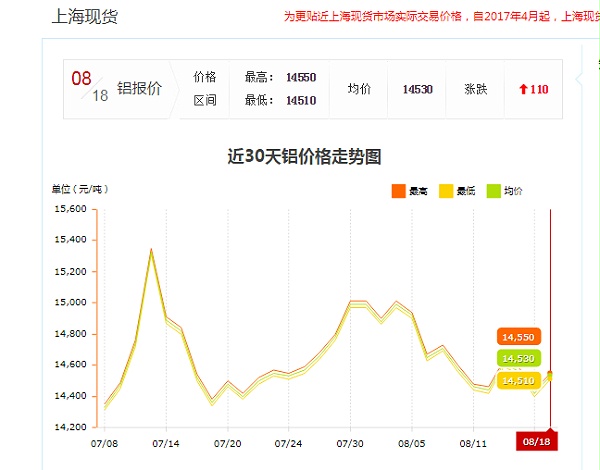The width and height of the screenshot is (600, 470).
Task: Click the 14,800 y-axis label
Action: coord(70,334)
